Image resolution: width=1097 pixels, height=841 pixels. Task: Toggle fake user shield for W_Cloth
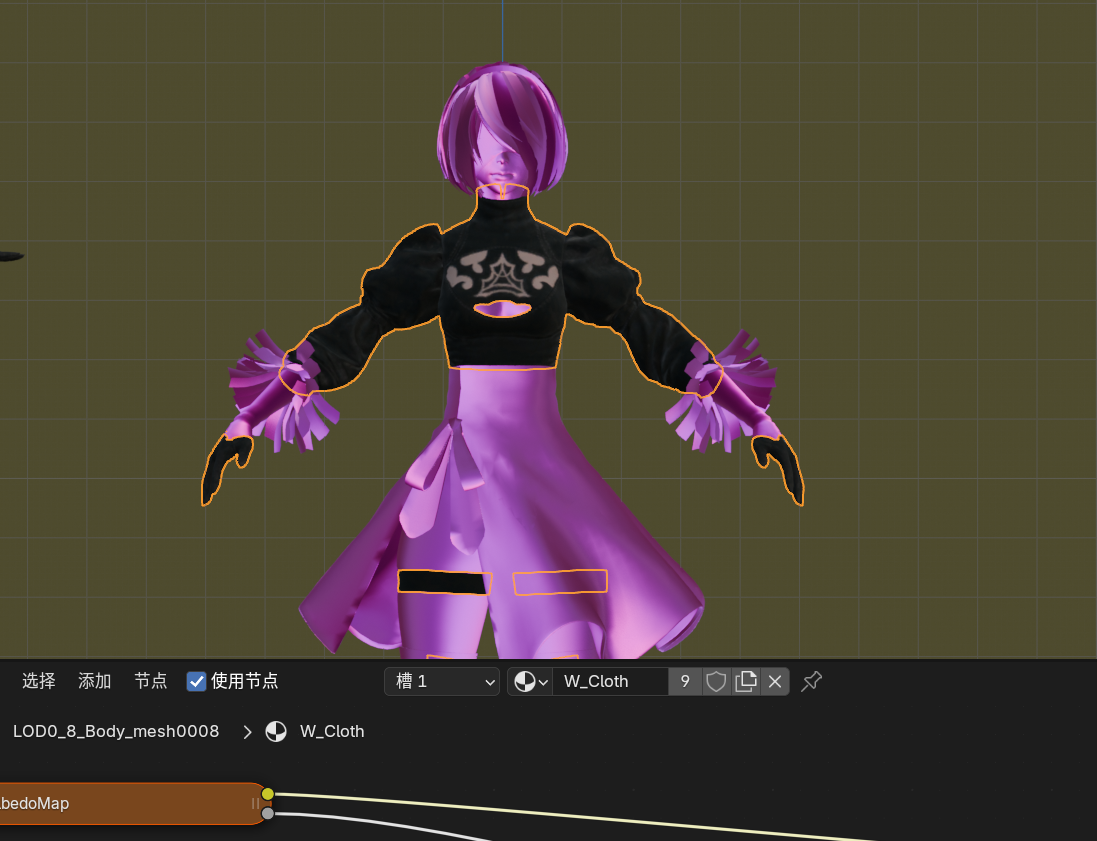pos(716,682)
